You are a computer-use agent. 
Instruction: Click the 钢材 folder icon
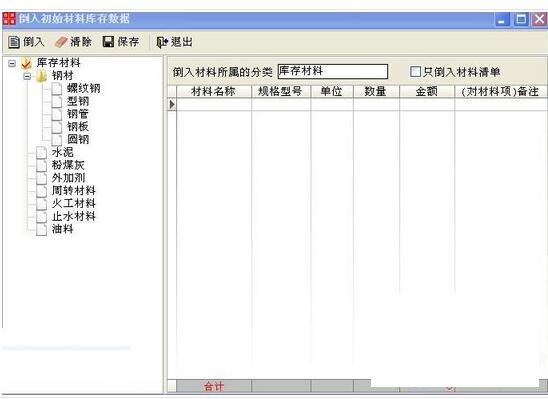(42, 75)
